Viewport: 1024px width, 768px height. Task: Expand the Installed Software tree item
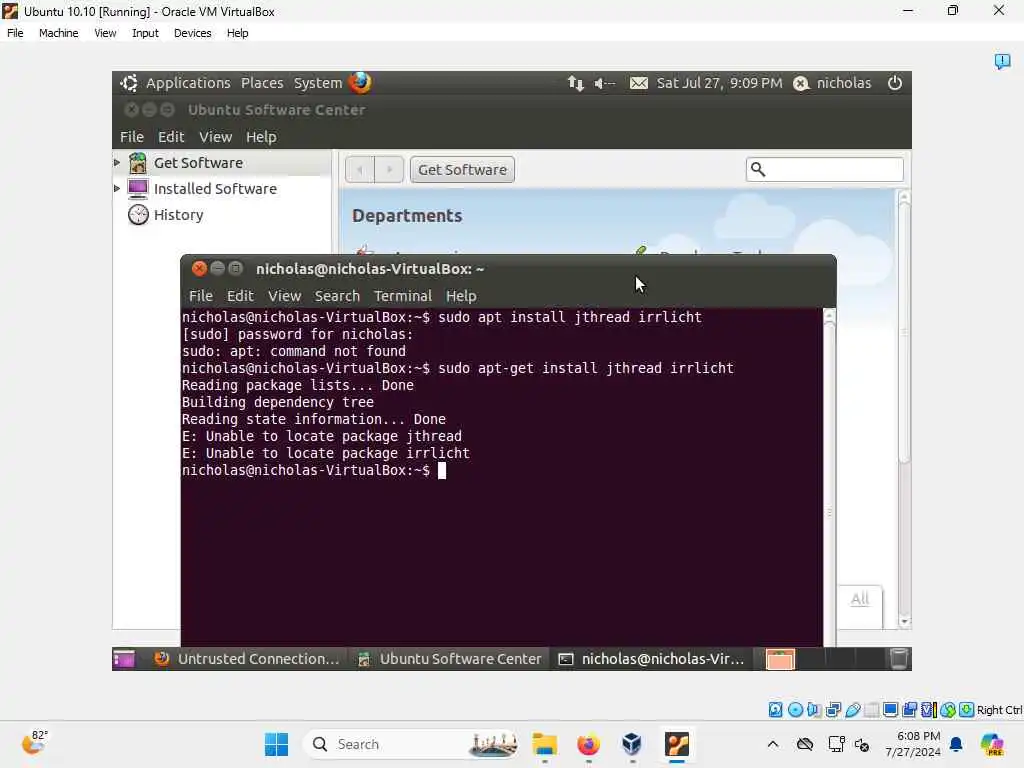(x=117, y=188)
